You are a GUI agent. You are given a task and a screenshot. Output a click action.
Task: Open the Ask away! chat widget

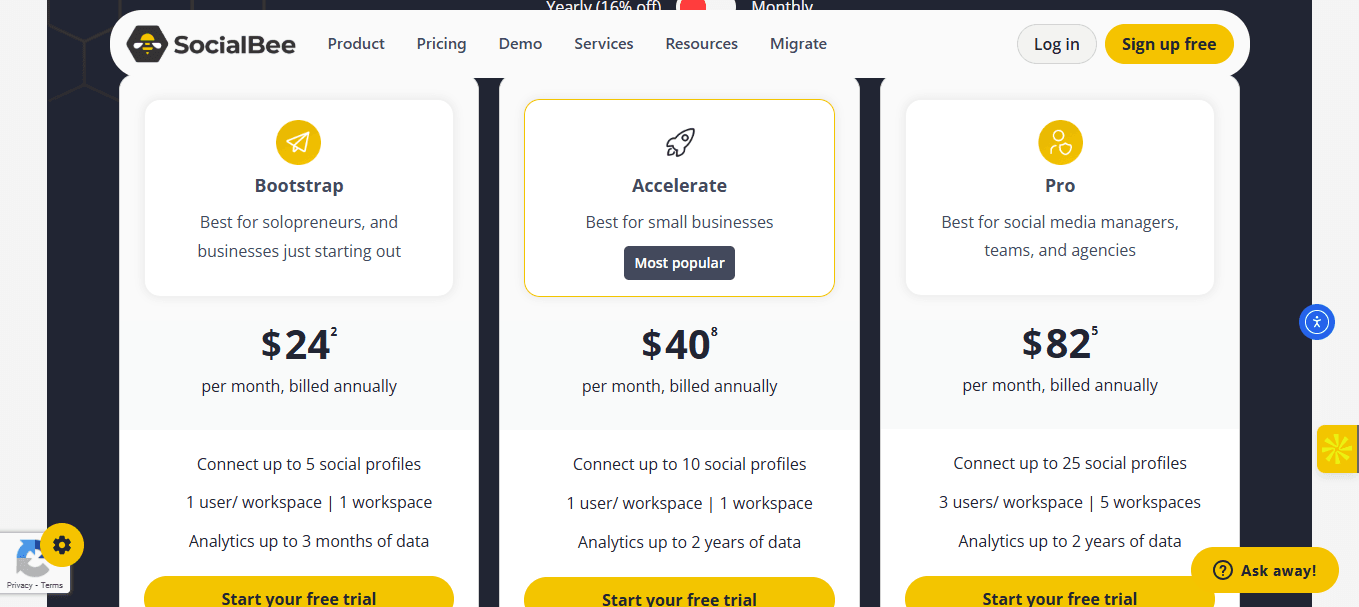(x=1264, y=570)
